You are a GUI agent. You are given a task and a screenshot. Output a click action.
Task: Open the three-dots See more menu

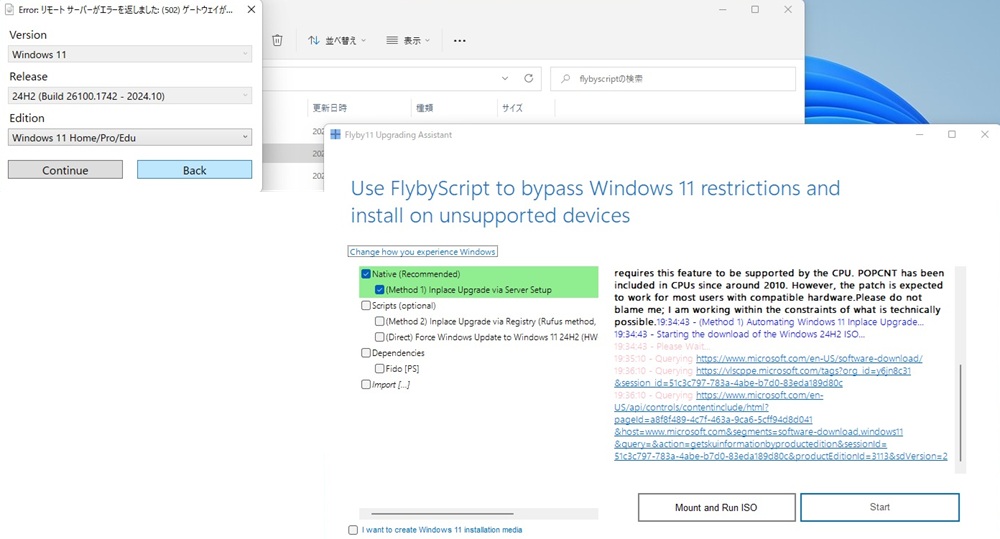[x=459, y=41]
